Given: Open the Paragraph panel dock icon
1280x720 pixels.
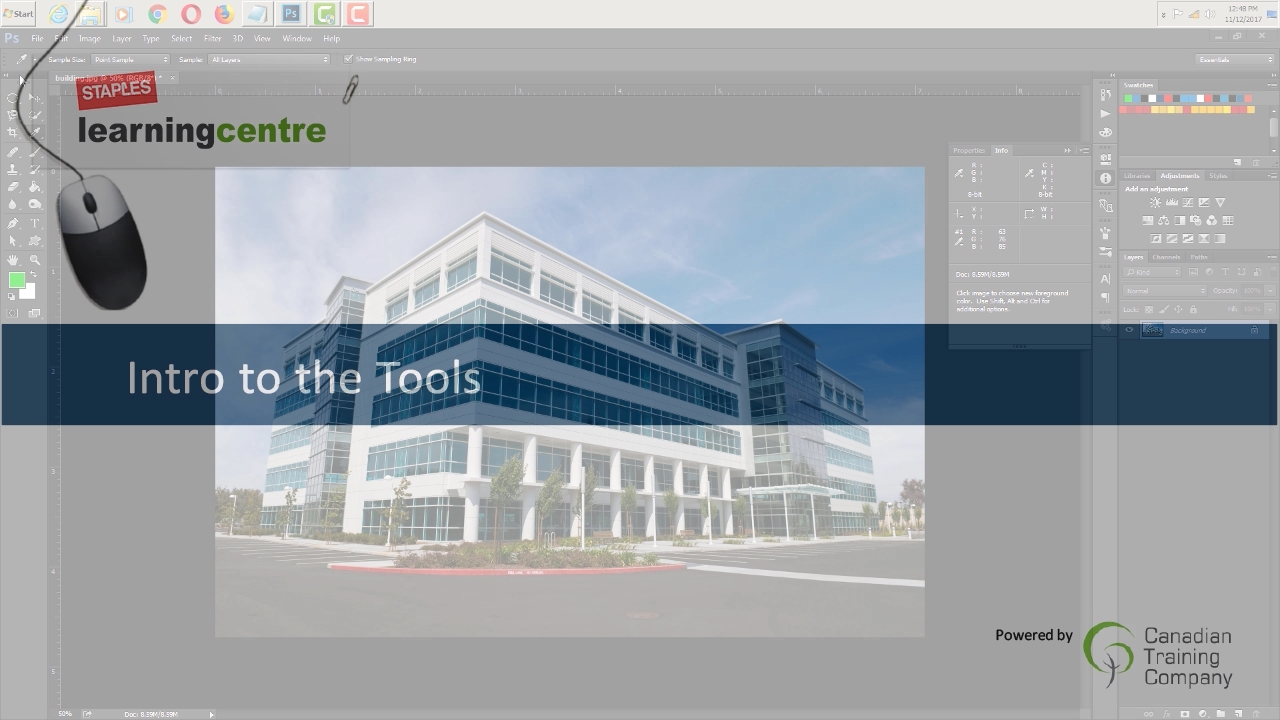Looking at the screenshot, I should pyautogui.click(x=1105, y=298).
